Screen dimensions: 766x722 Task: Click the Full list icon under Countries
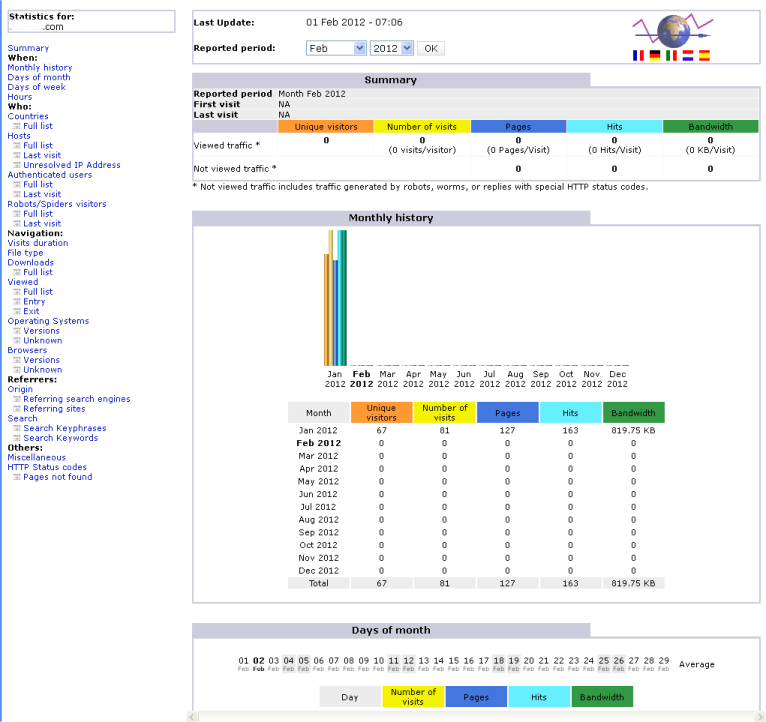pyautogui.click(x=17, y=126)
